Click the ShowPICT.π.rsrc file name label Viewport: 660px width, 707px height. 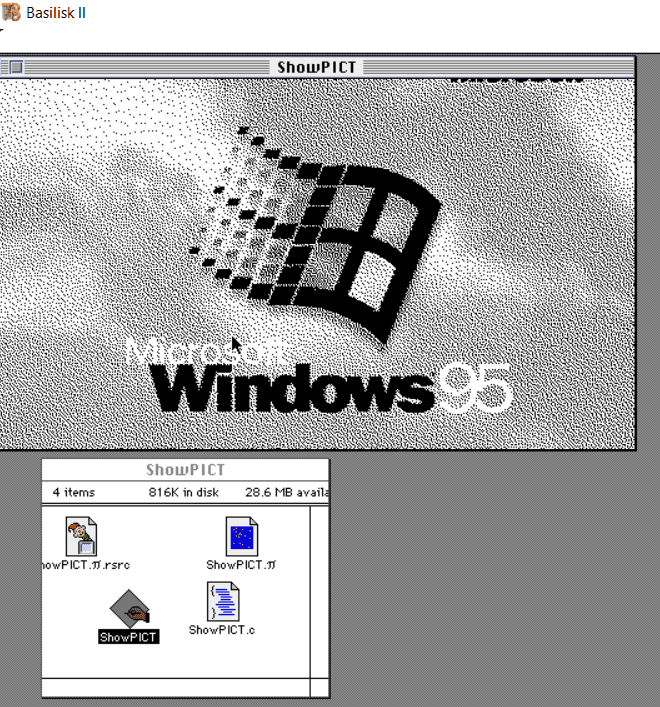pyautogui.click(x=84, y=565)
